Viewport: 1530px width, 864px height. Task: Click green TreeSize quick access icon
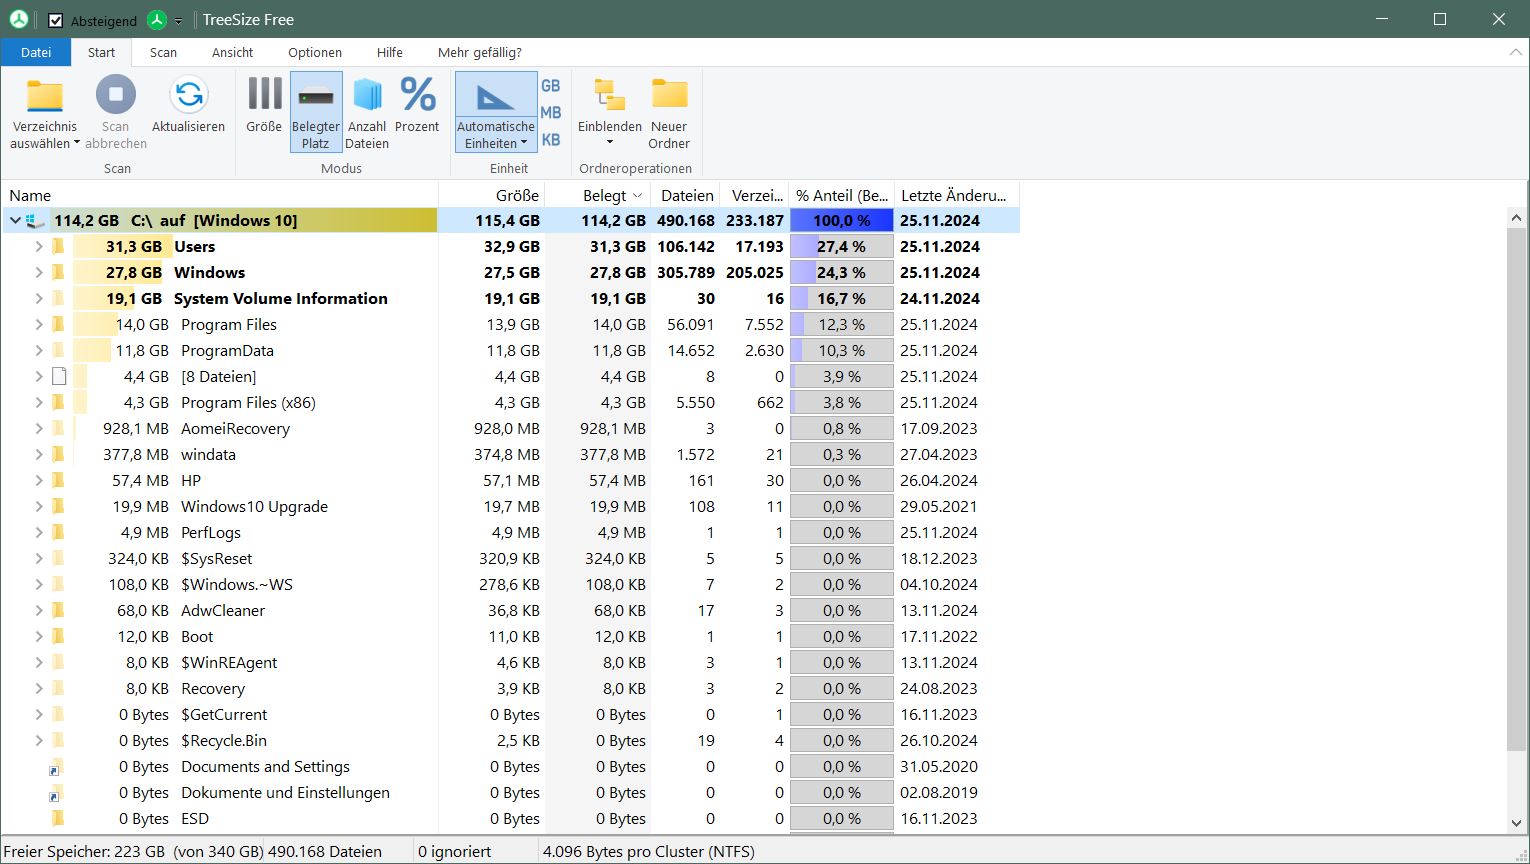pos(156,19)
